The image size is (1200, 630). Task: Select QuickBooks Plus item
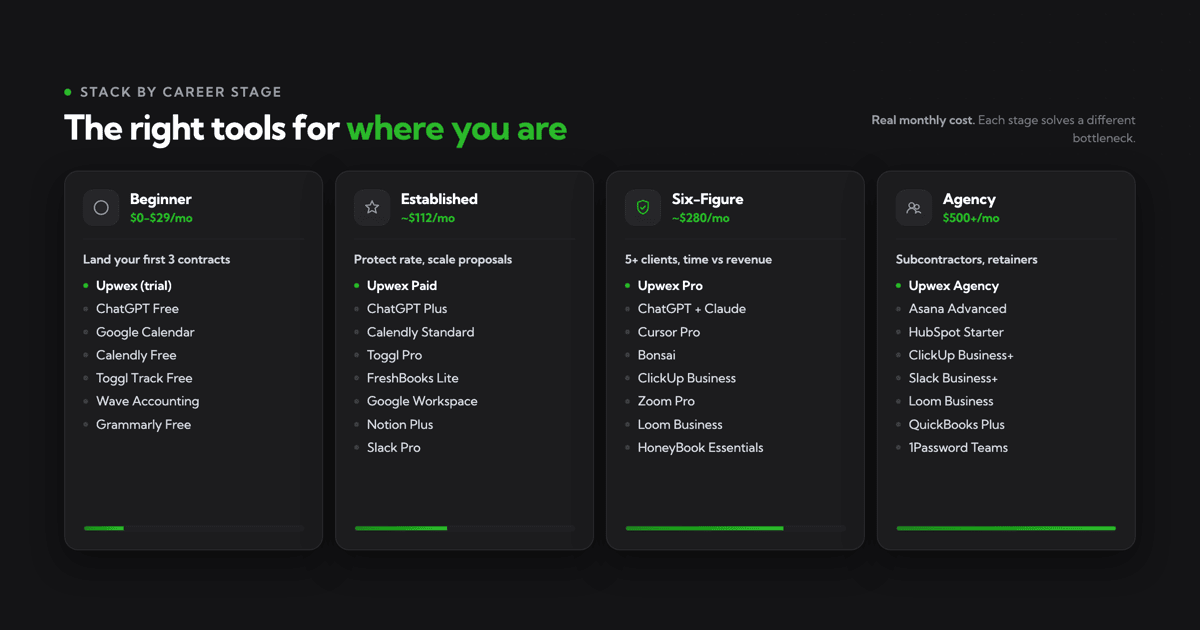[x=957, y=424]
